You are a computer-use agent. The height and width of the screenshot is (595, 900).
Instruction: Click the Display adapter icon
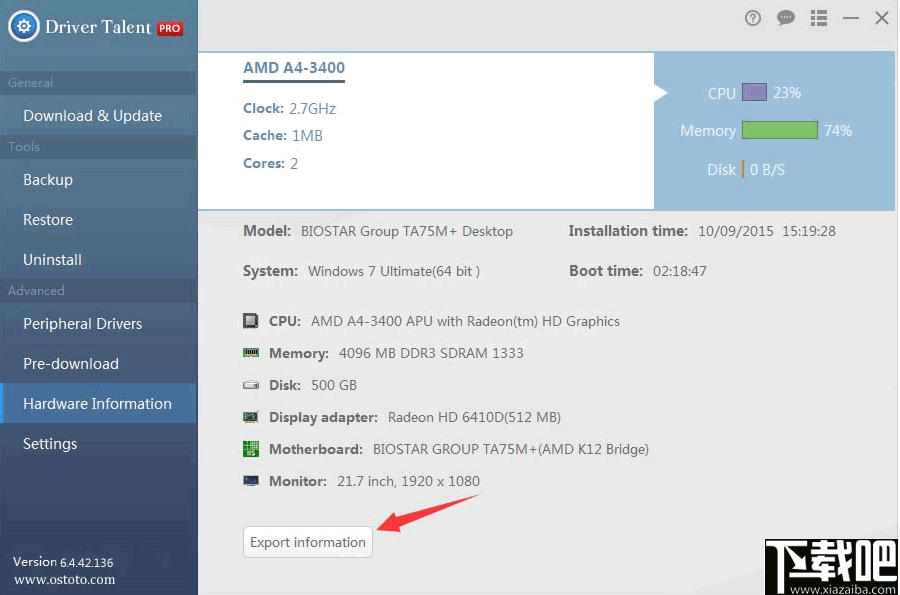click(250, 416)
